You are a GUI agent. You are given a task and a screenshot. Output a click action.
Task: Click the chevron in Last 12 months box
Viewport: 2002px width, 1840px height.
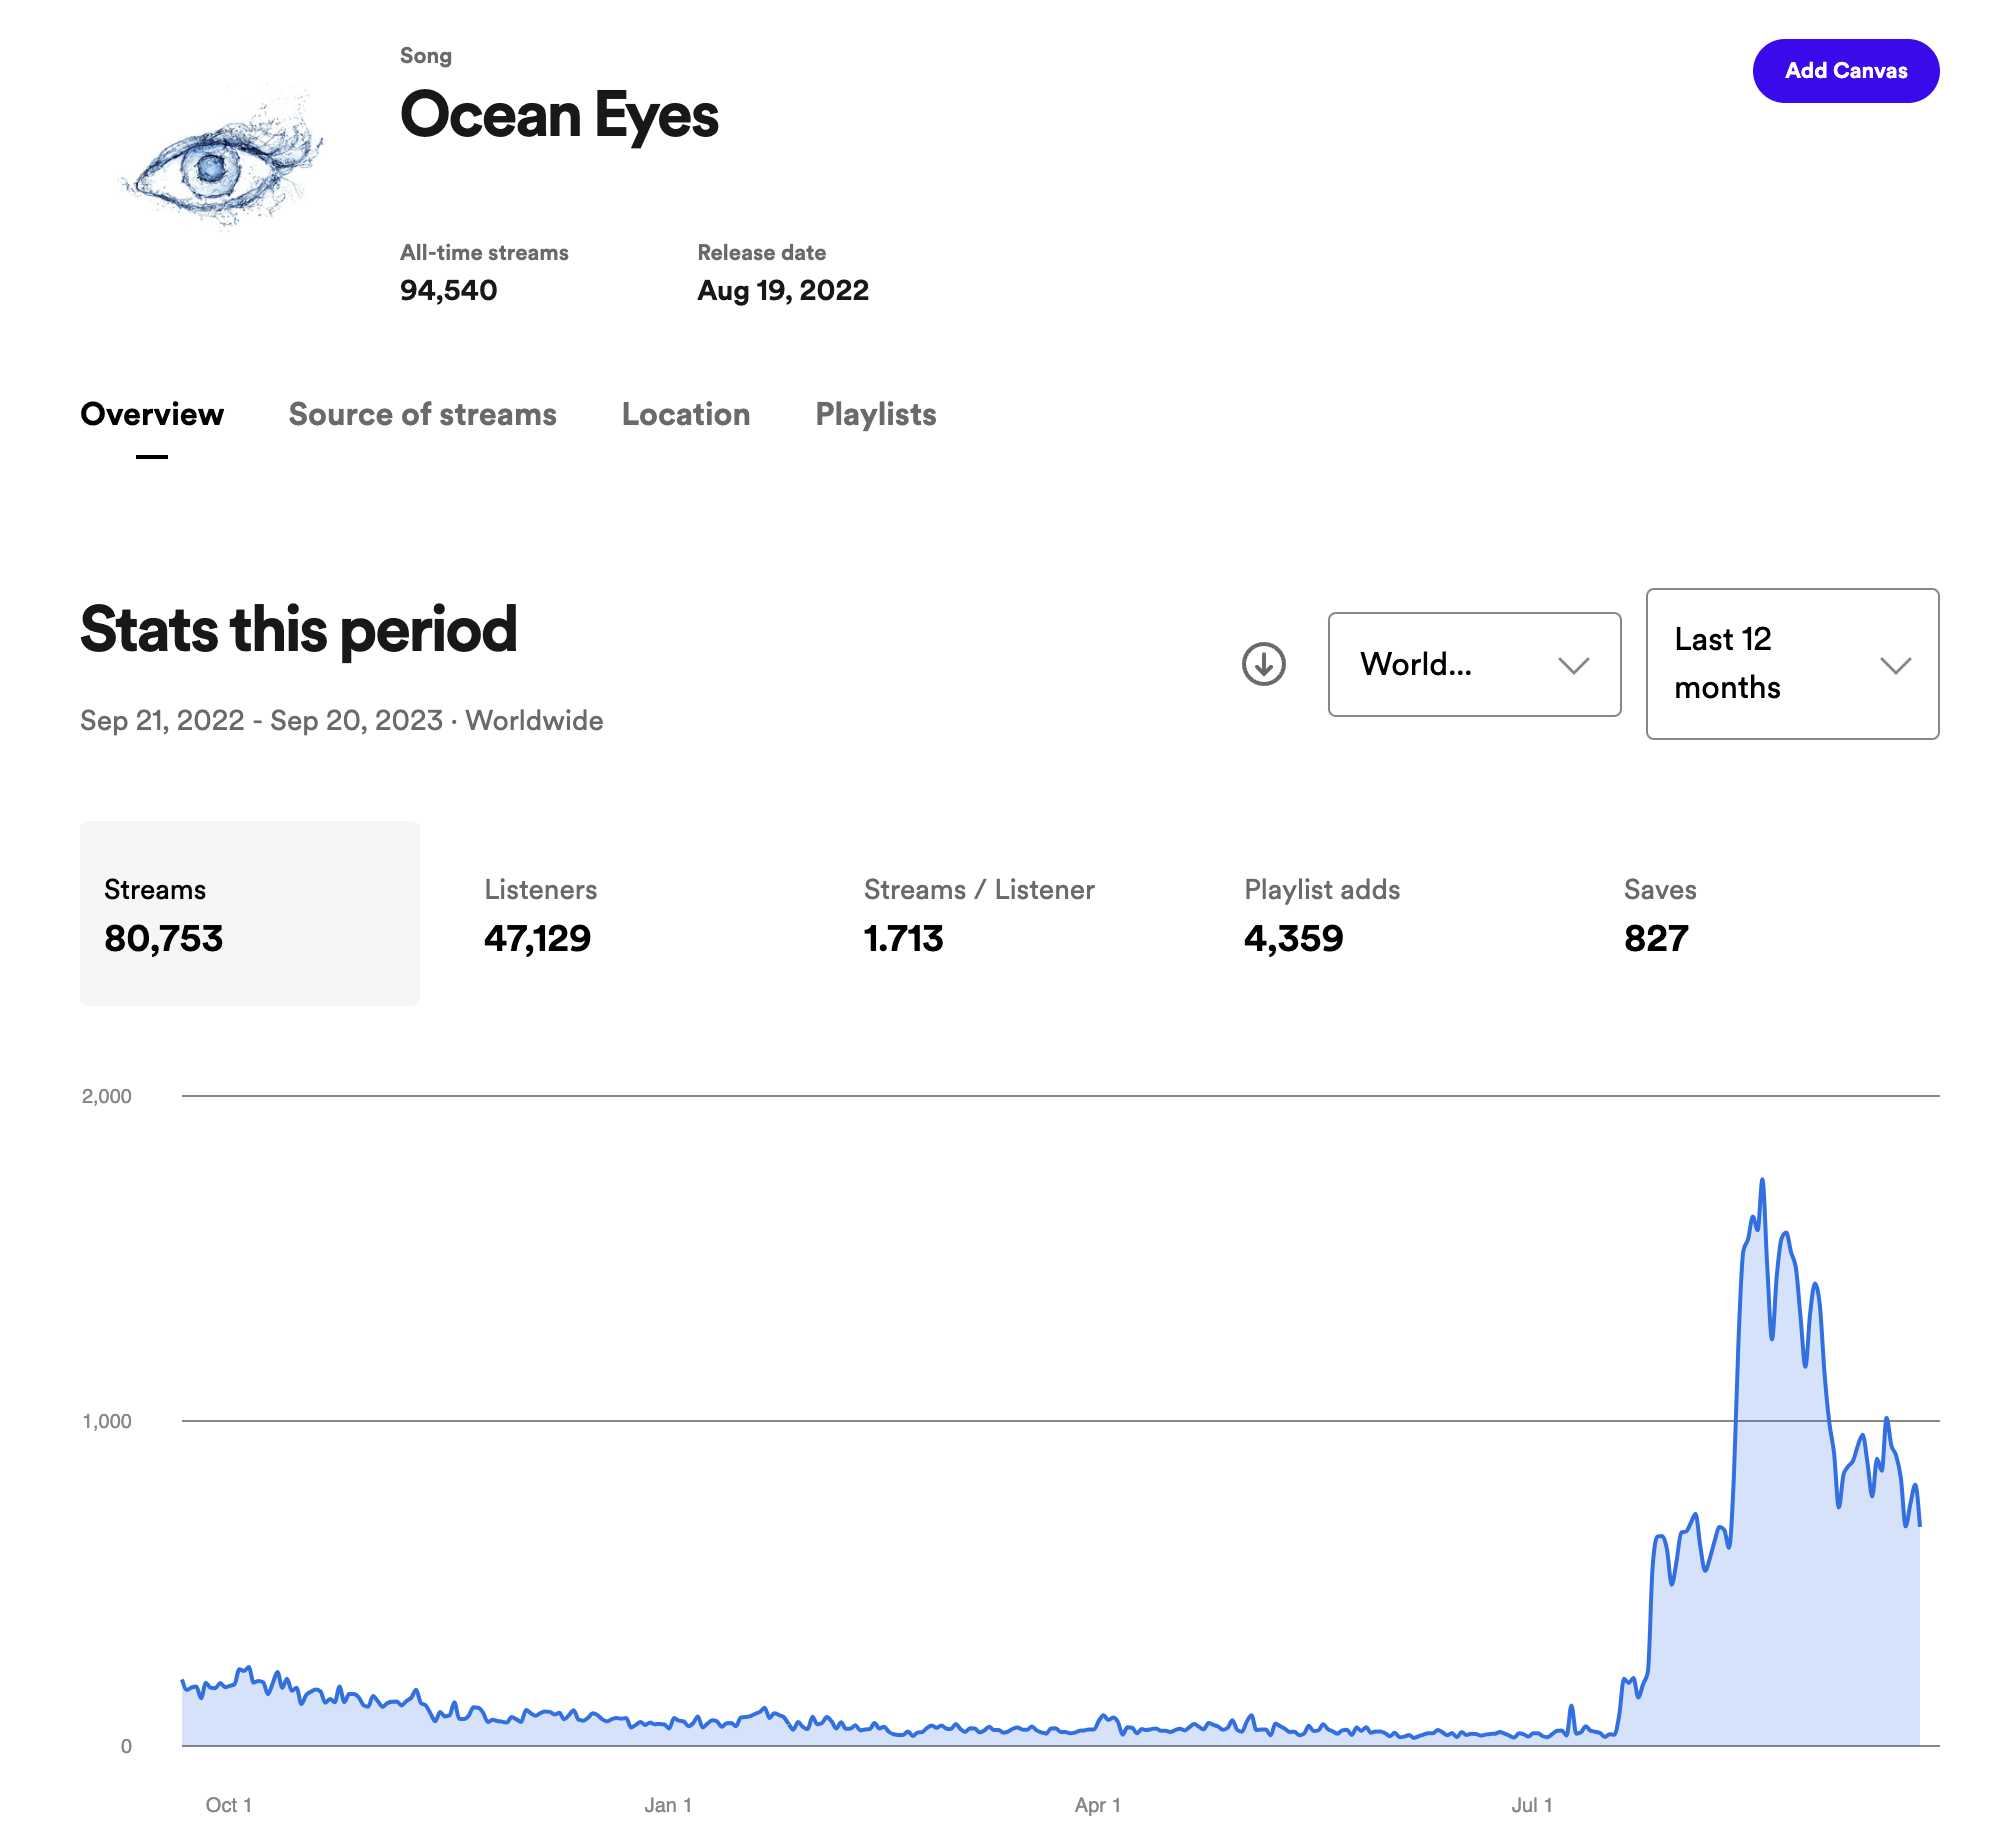tap(1895, 666)
